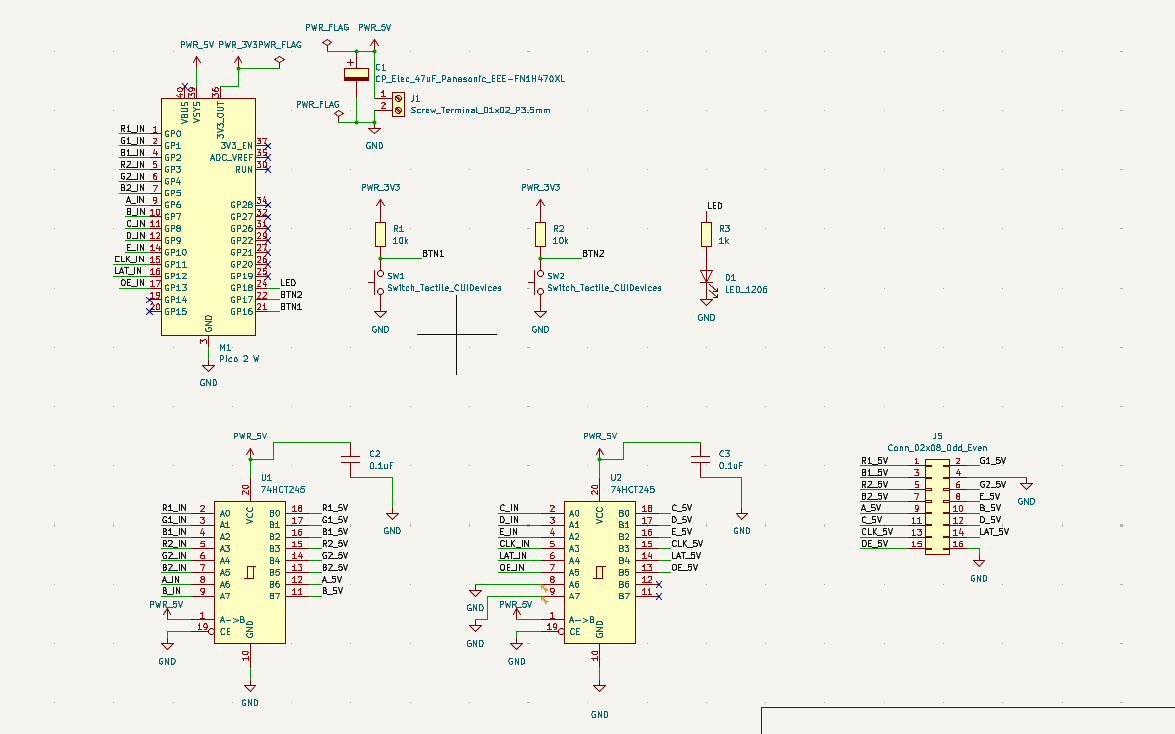Click the 'Pico 2 W' value text
Viewport: 1175px width, 734px height.
click(x=239, y=358)
